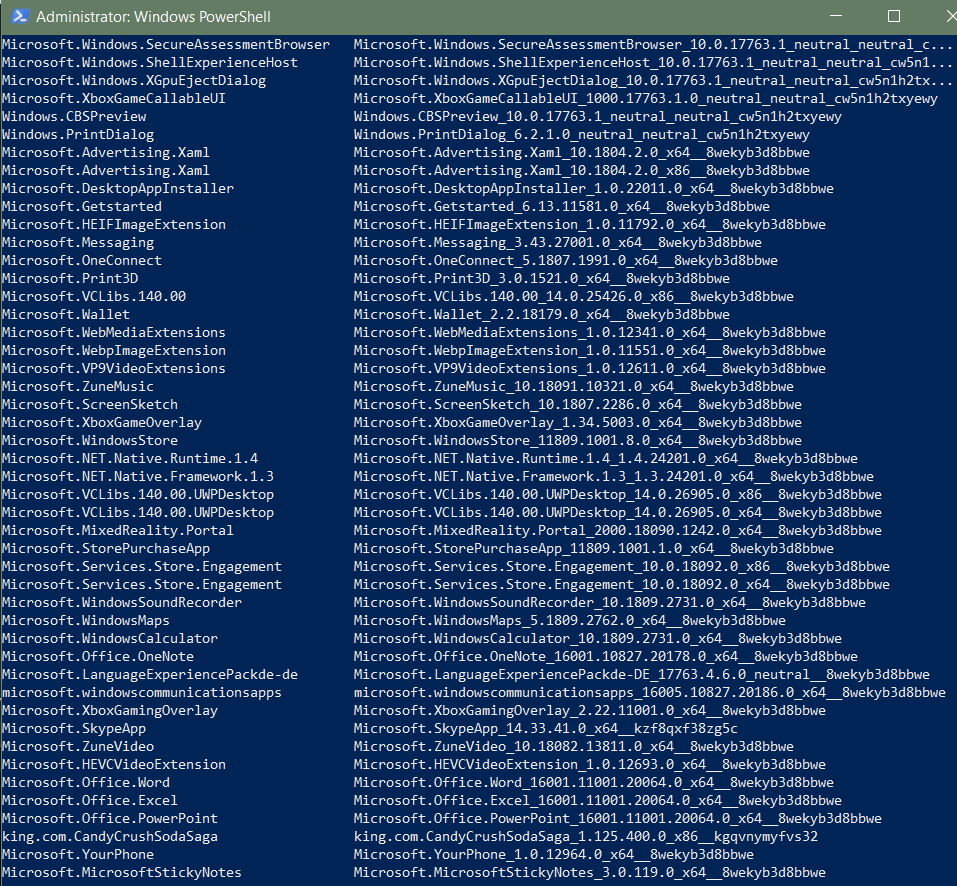Viewport: 957px width, 886px height.
Task: Select Microsoft.SkypeApp name entry
Action: pyautogui.click(x=74, y=729)
